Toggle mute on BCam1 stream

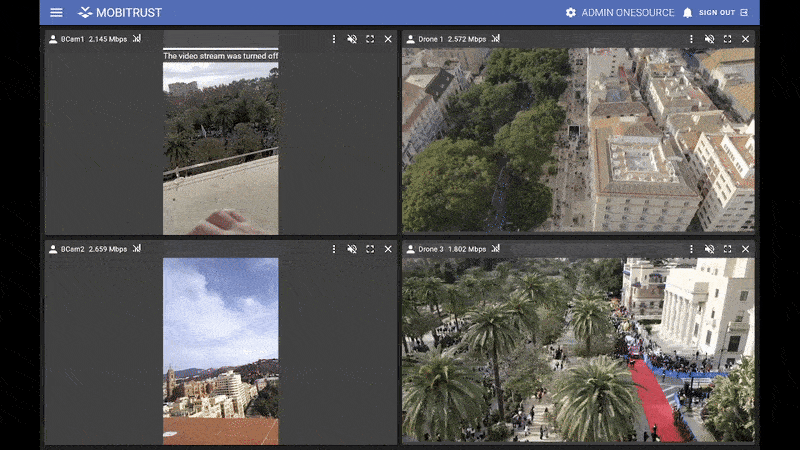352,39
